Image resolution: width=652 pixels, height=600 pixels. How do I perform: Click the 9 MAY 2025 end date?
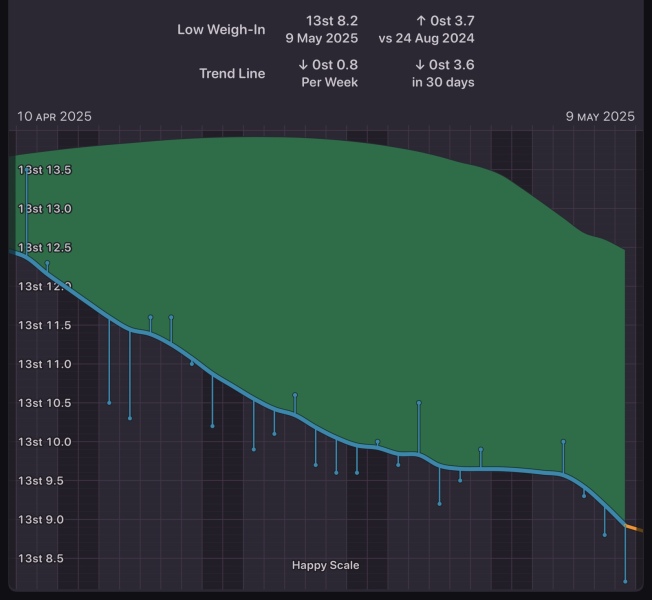pos(599,117)
